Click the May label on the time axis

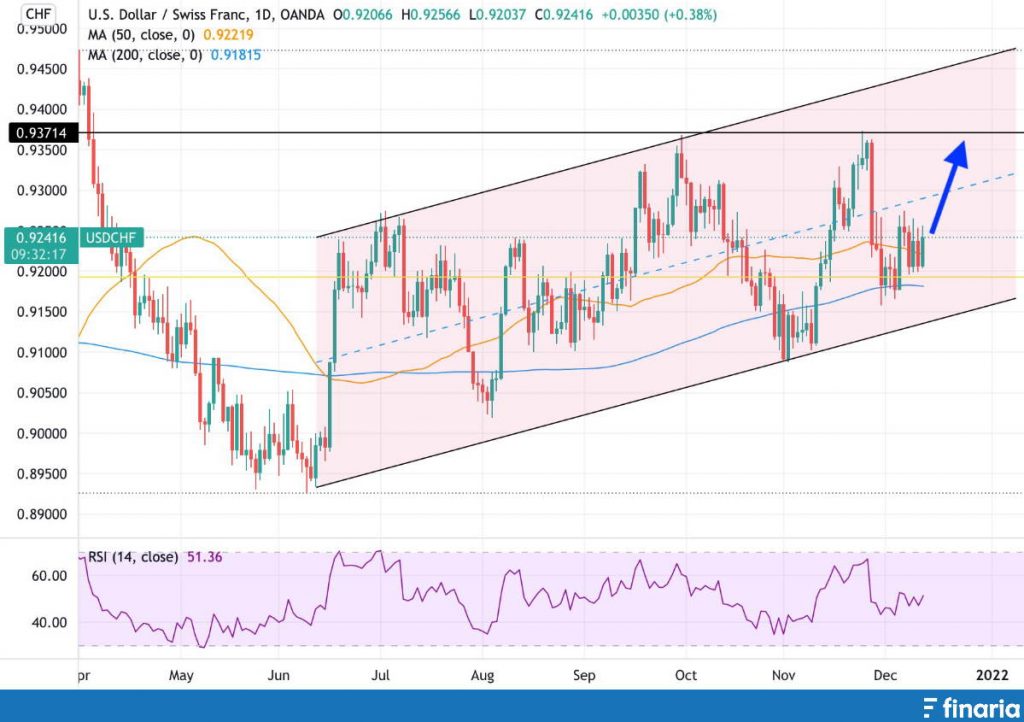181,675
